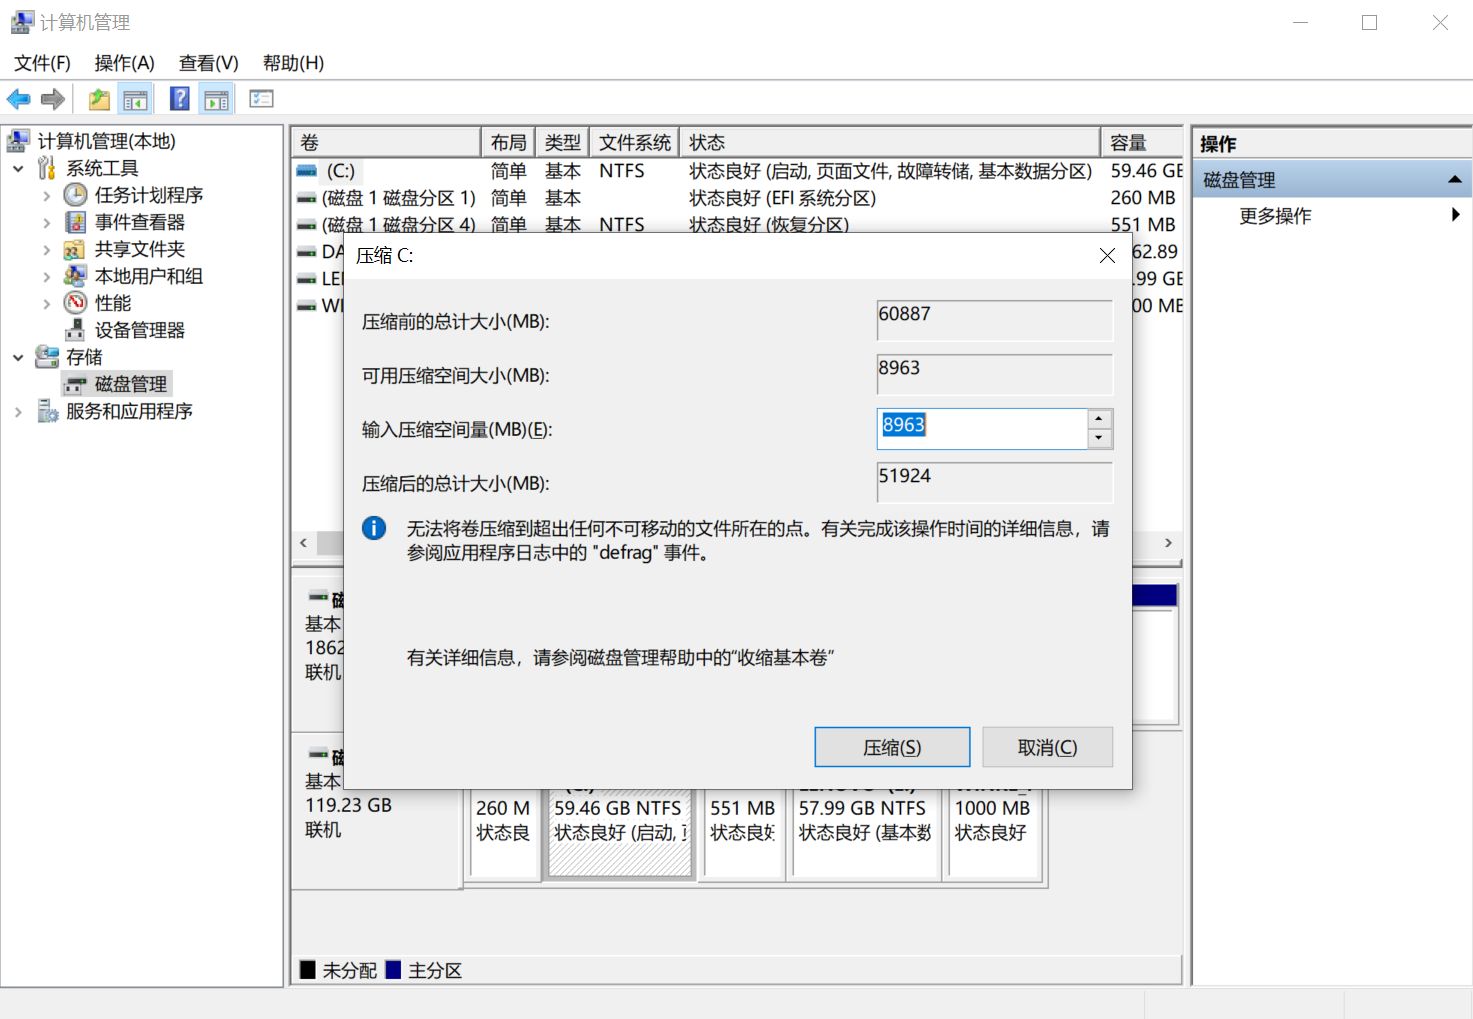Open the 文件(F) menu

pyautogui.click(x=42, y=62)
